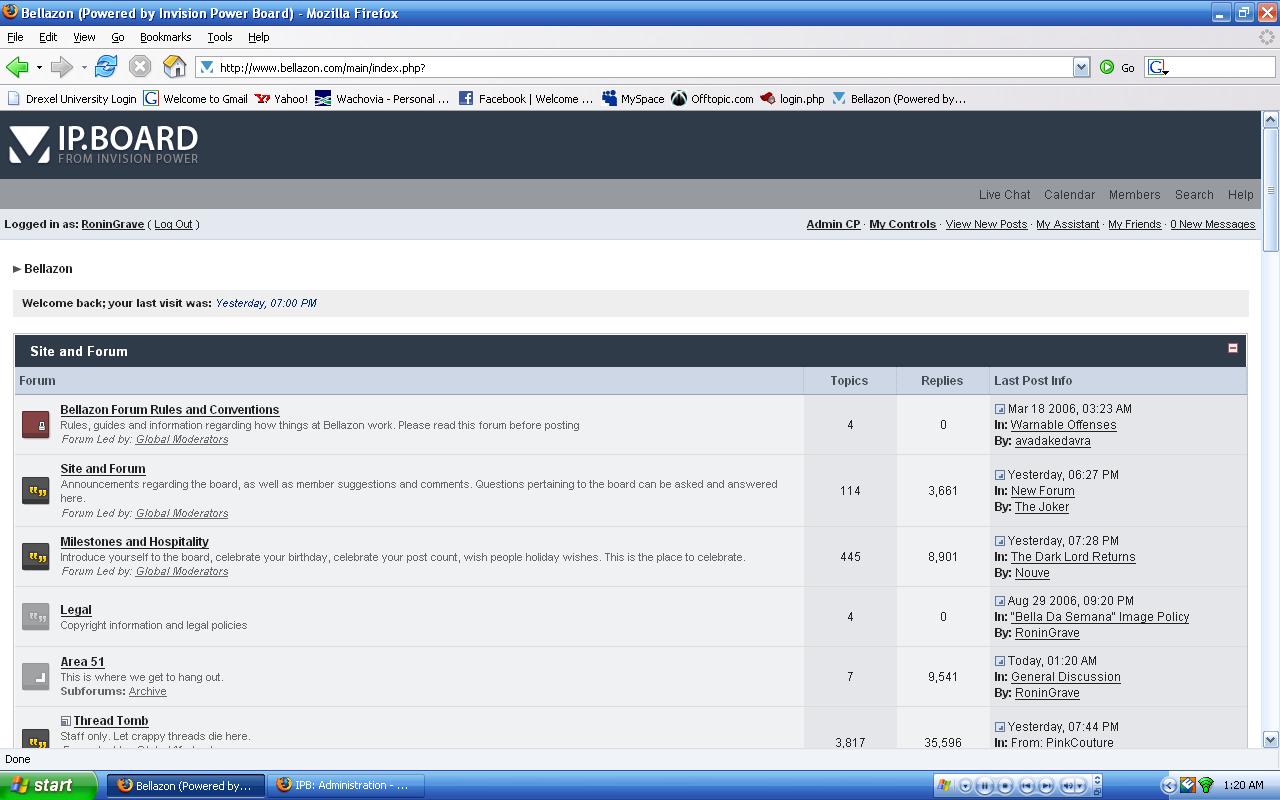This screenshot has height=800, width=1280.
Task: Click the Windows Start button
Action: click(48, 785)
